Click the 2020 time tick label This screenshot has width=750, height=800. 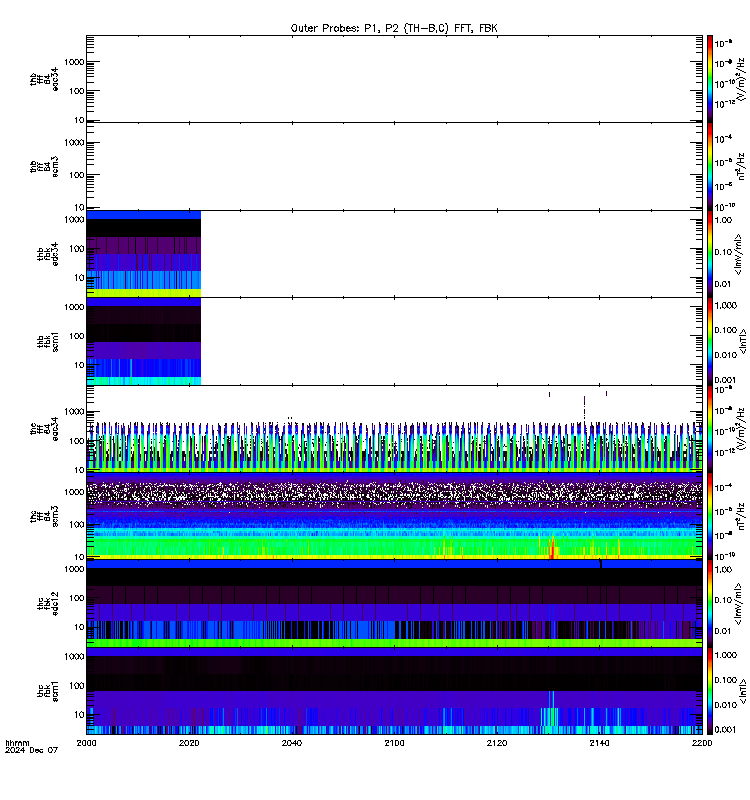click(189, 743)
